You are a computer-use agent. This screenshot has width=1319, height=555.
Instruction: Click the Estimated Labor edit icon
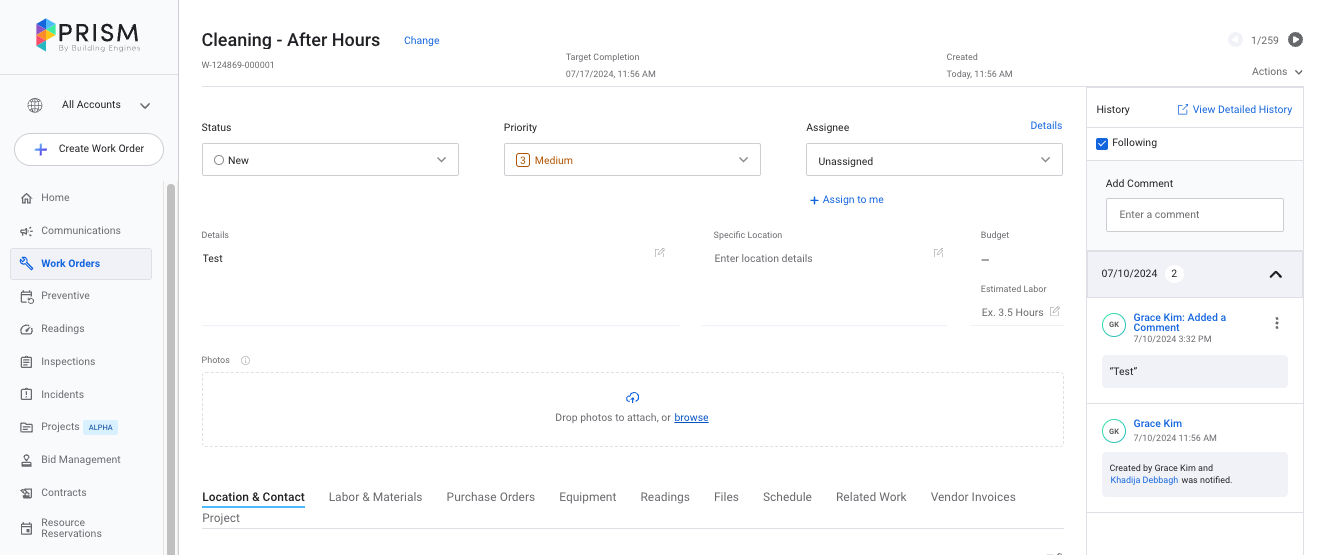(1054, 312)
